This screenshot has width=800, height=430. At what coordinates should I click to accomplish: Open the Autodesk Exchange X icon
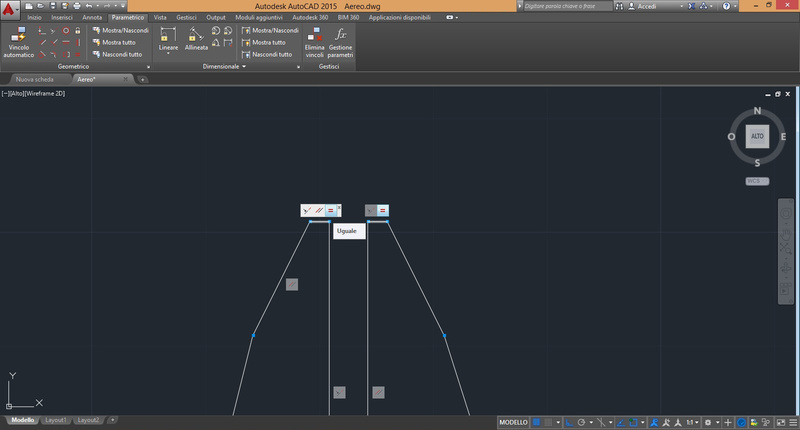coord(691,6)
